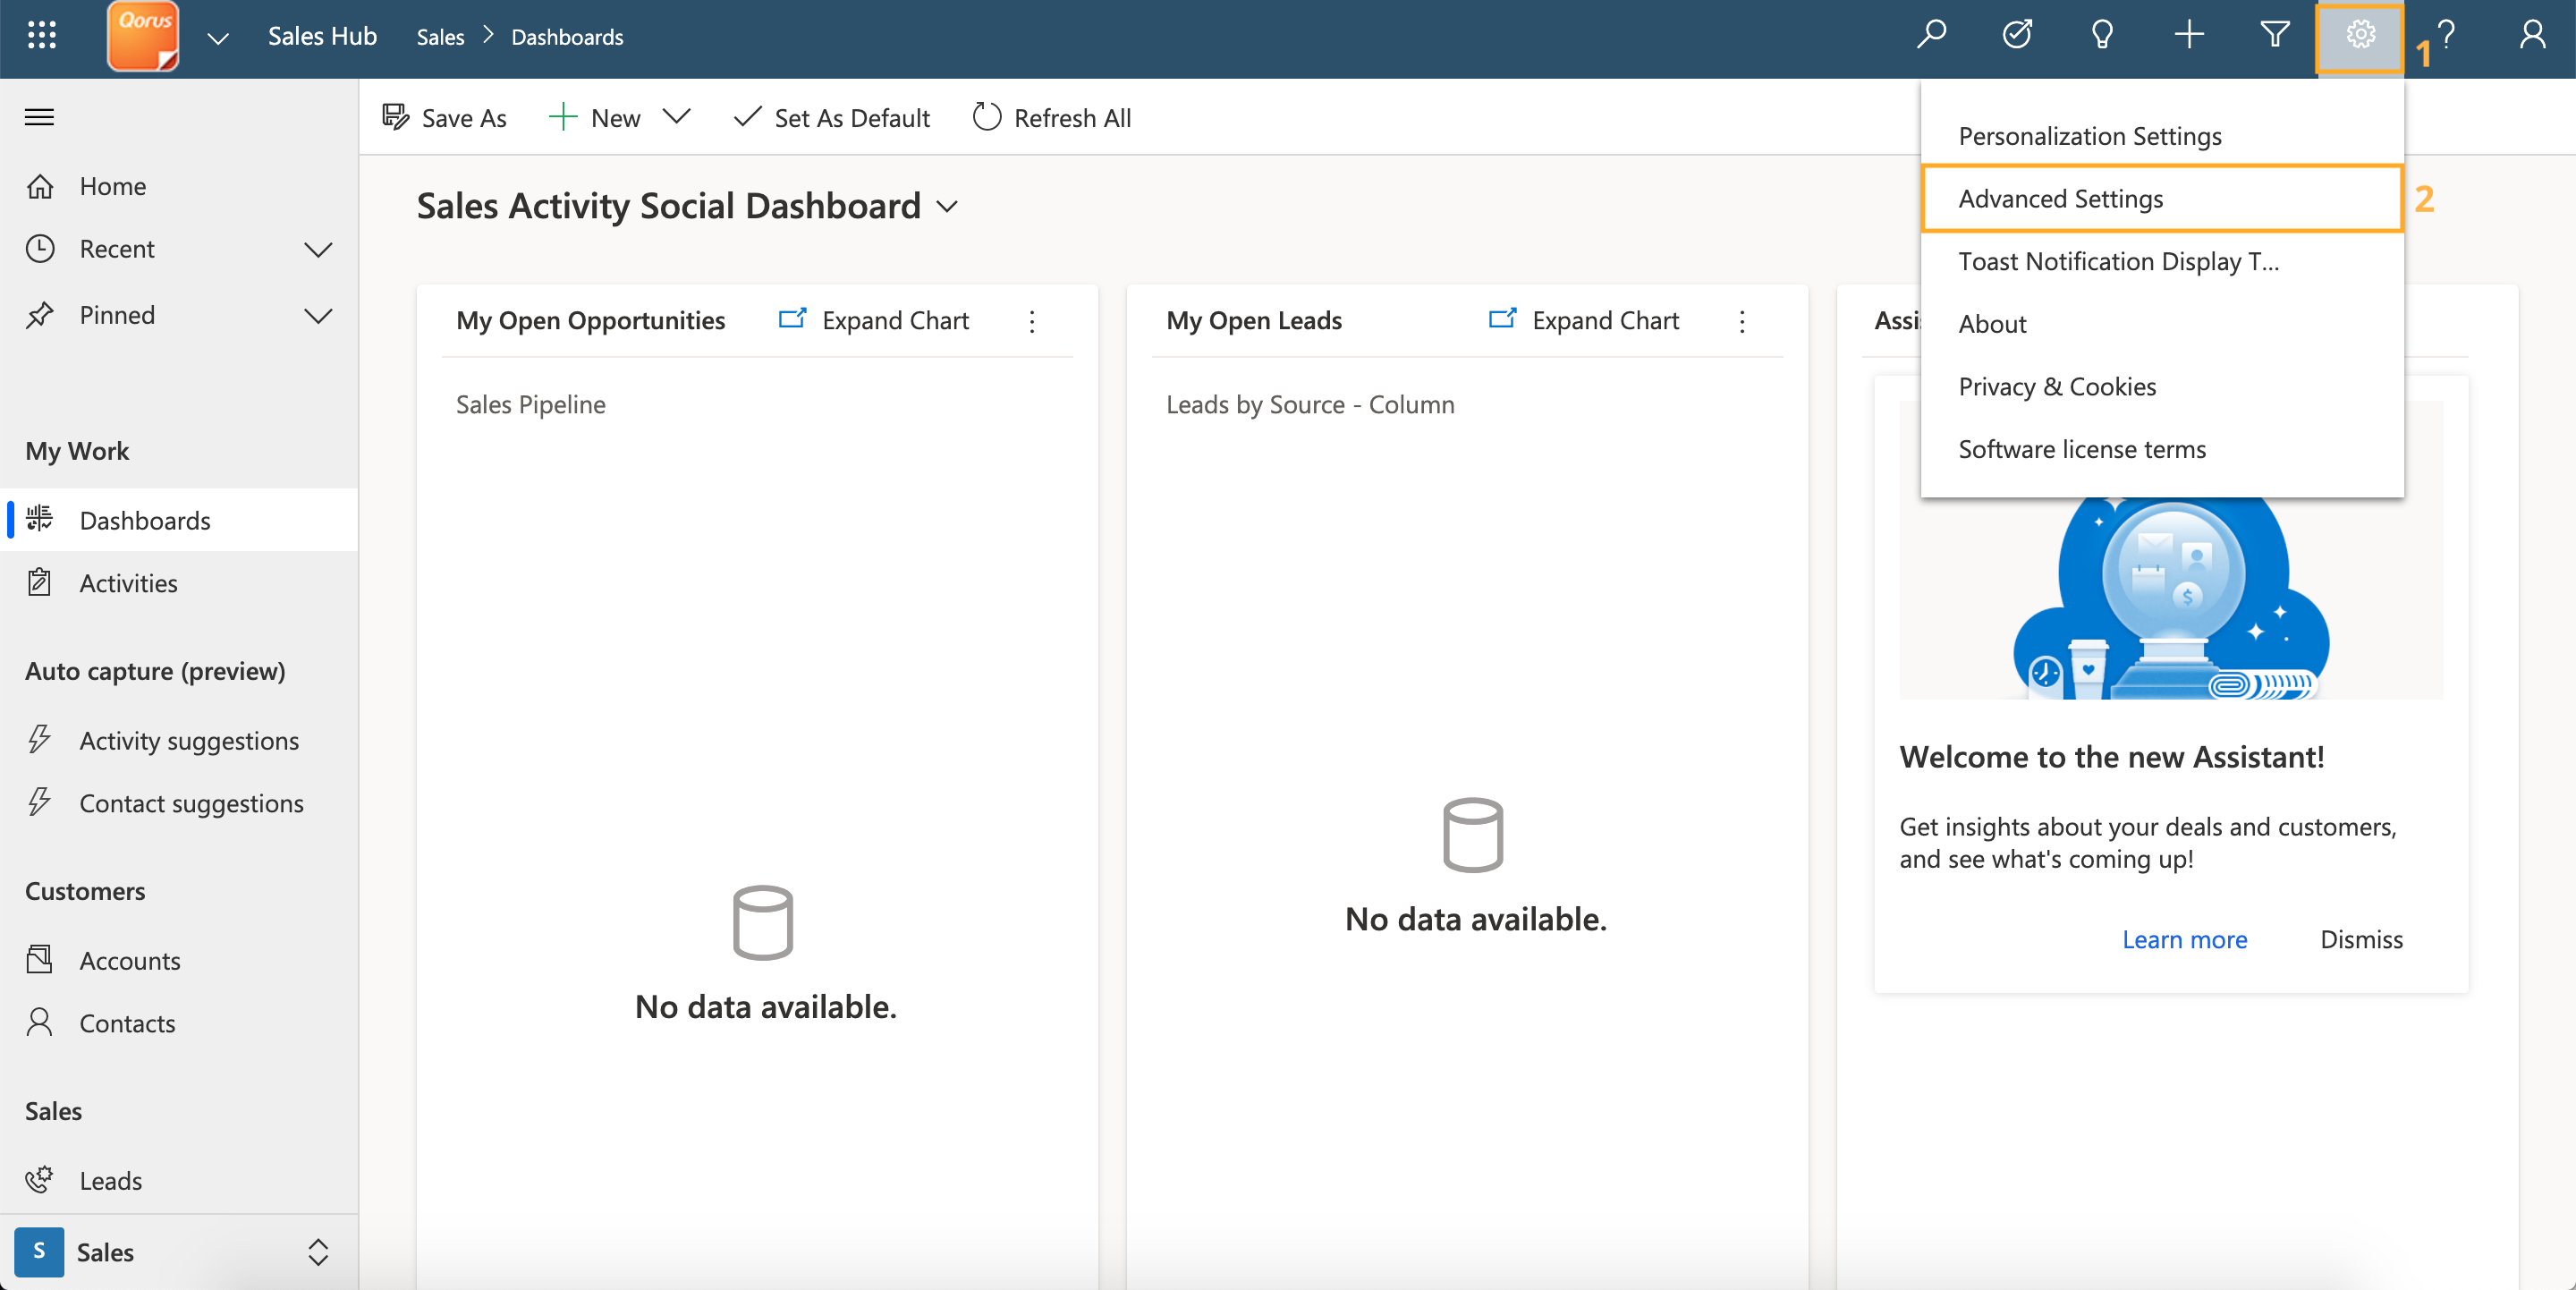This screenshot has height=1290, width=2576.
Task: Click the help question mark icon
Action: [x=2446, y=36]
